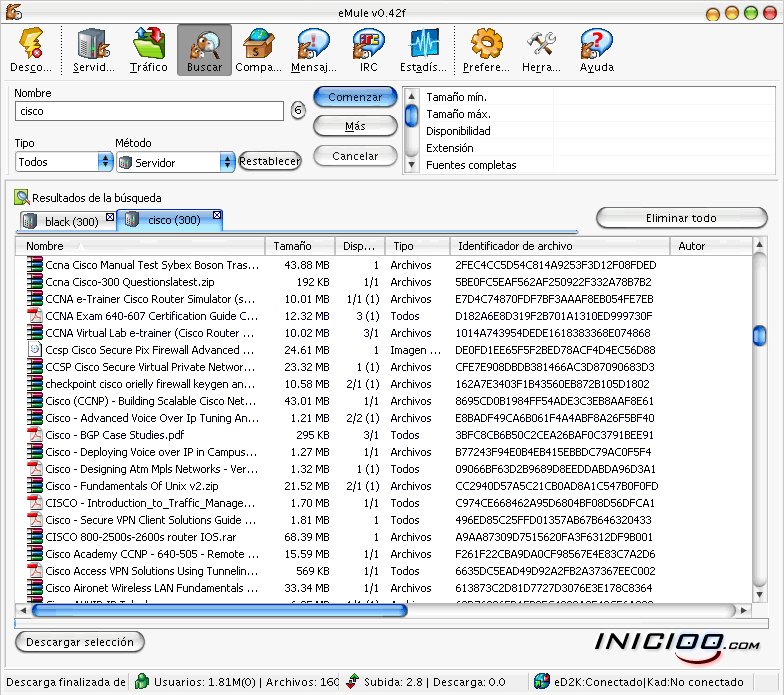Click the archive icon of Ccna Cisco-300 Questionslatest.zip
Viewport: 784px width, 695px height.
[x=34, y=282]
